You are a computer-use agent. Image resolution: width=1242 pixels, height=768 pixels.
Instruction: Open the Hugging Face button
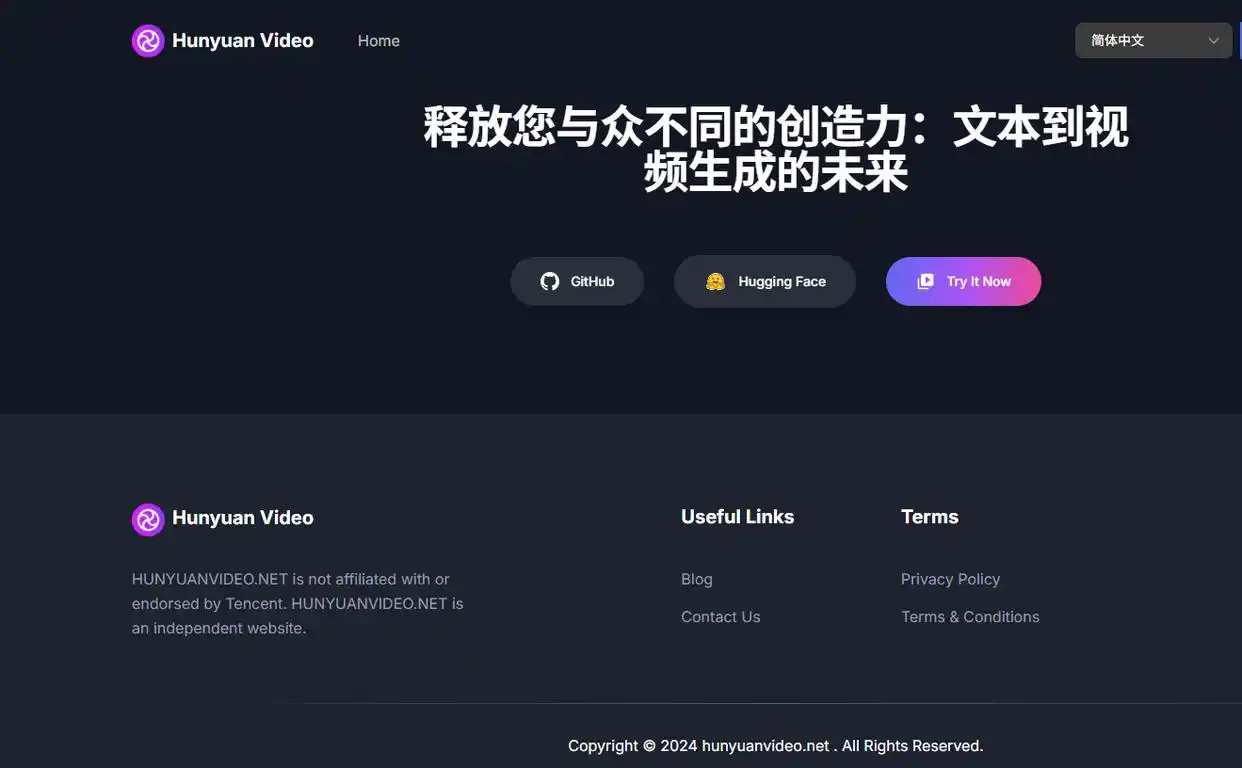pyautogui.click(x=765, y=282)
